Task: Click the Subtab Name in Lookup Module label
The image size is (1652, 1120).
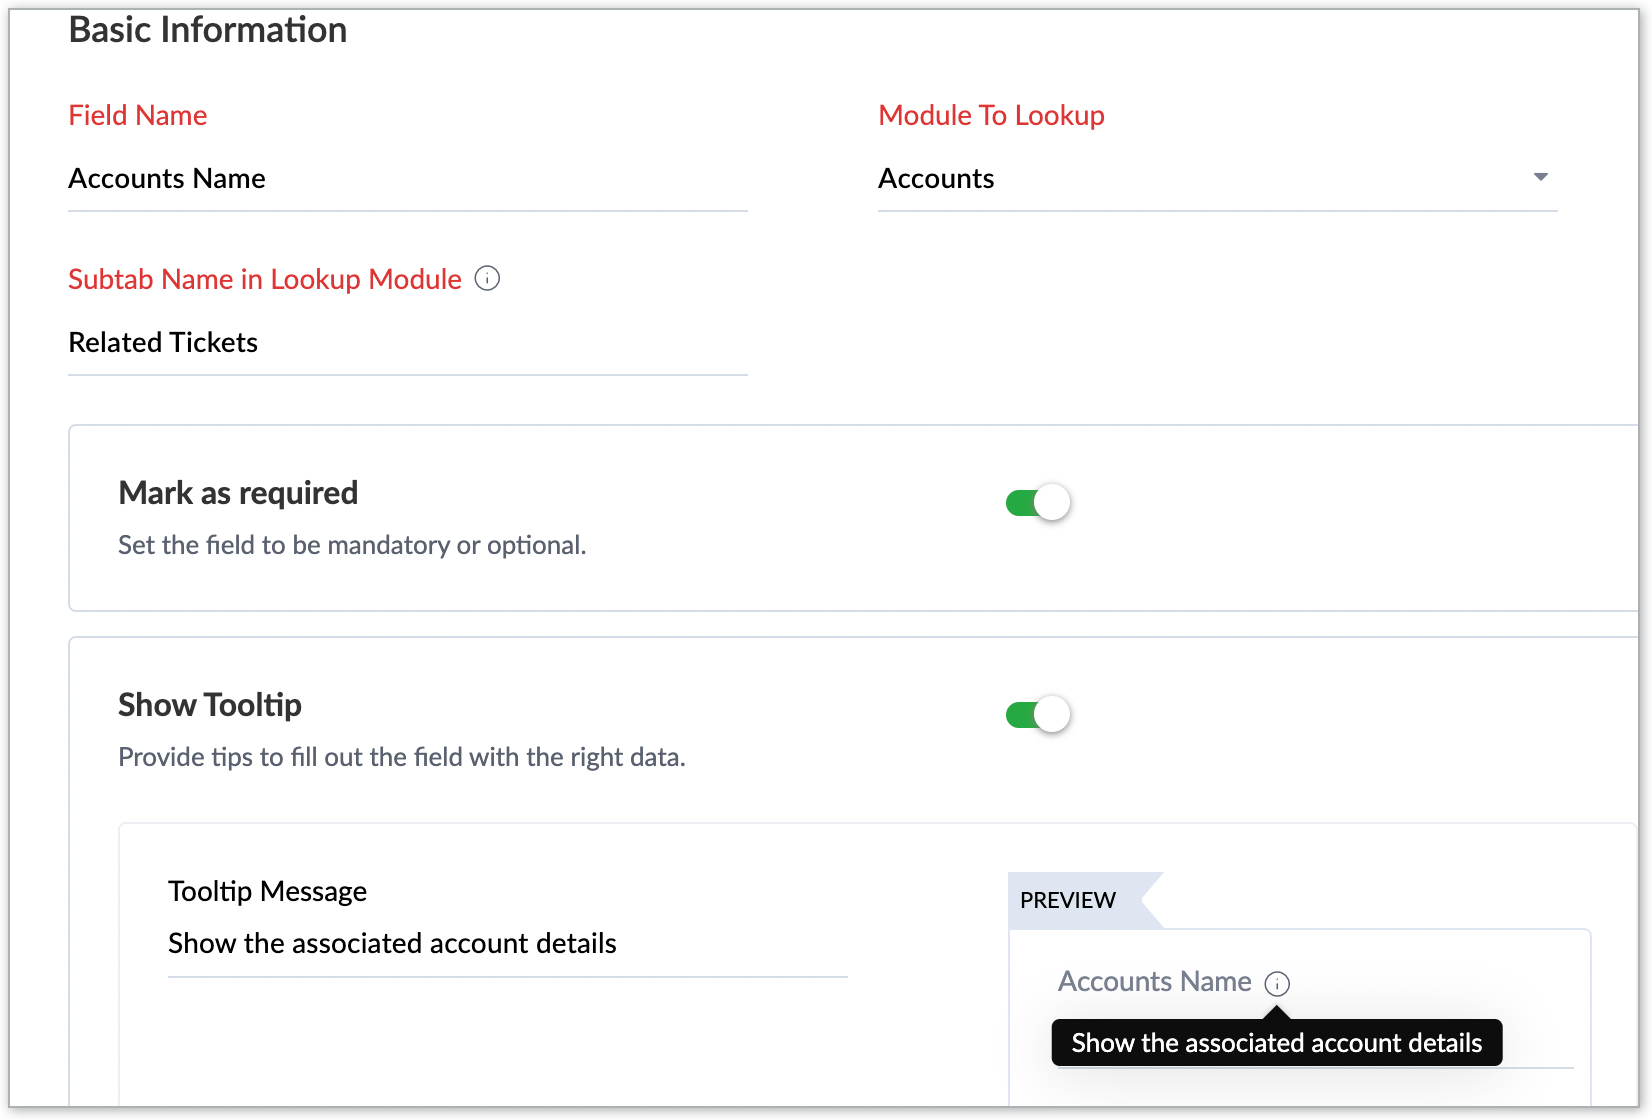Action: tap(265, 280)
